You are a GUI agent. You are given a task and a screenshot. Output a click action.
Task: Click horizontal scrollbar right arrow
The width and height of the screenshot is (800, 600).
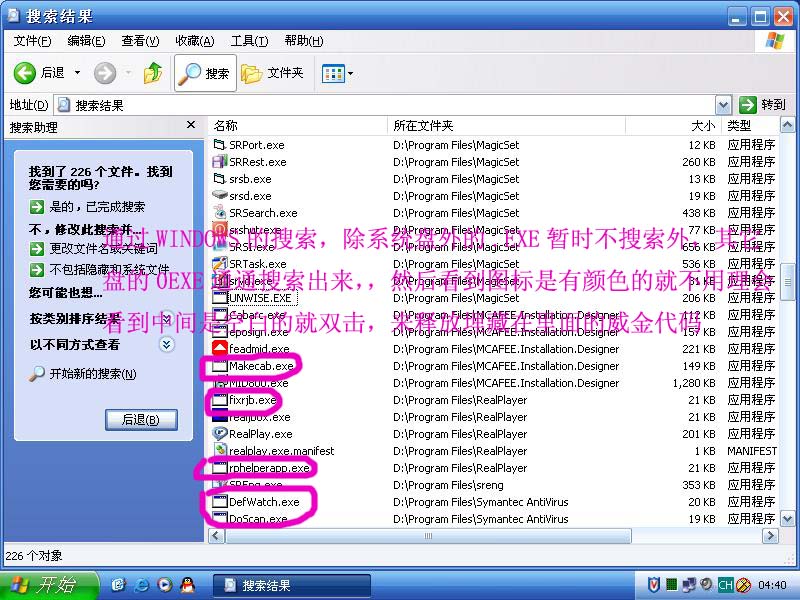tap(770, 536)
